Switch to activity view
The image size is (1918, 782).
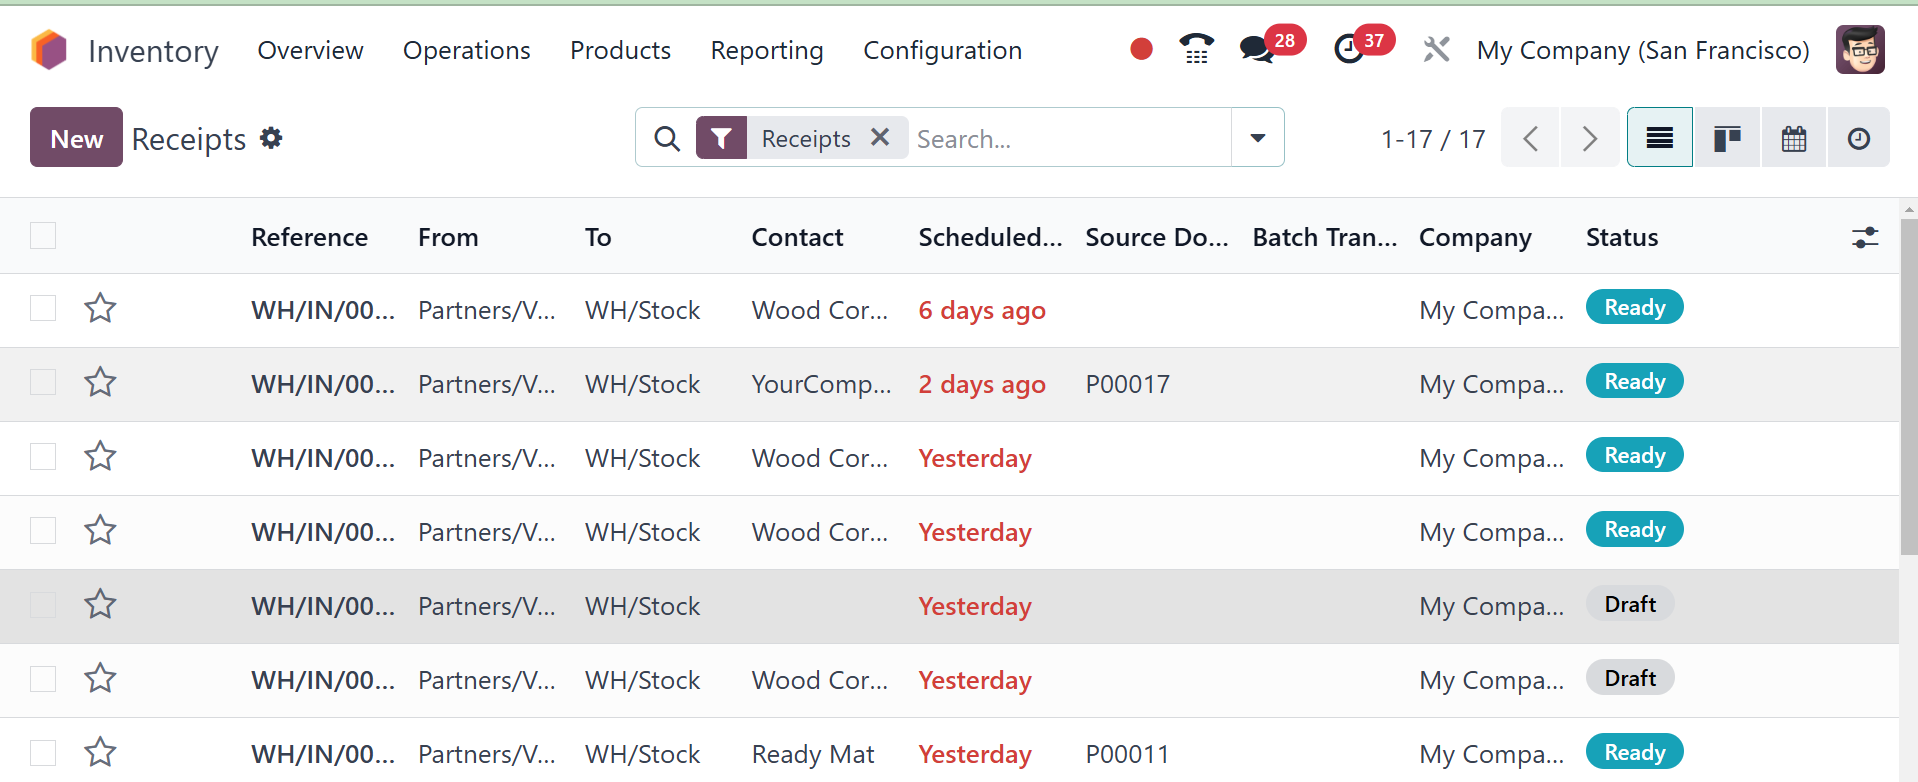[1858, 138]
